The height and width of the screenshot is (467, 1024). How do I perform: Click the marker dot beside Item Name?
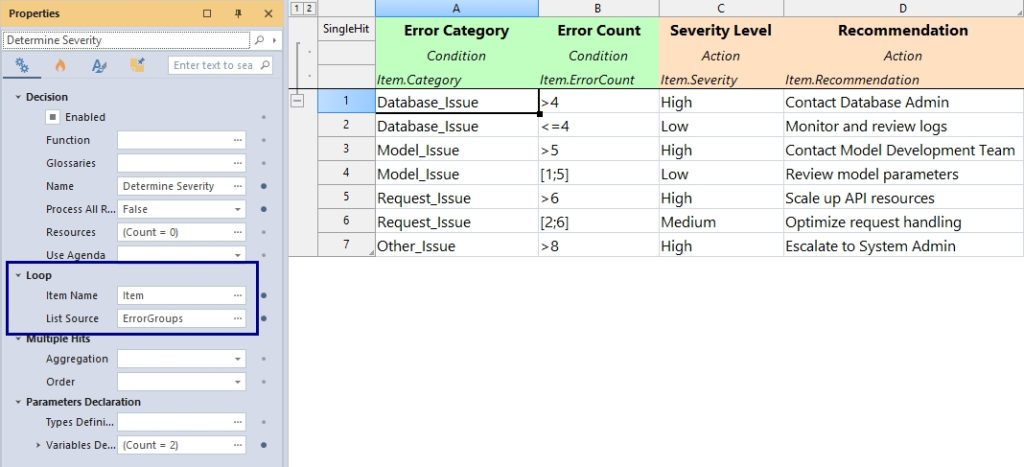264,296
